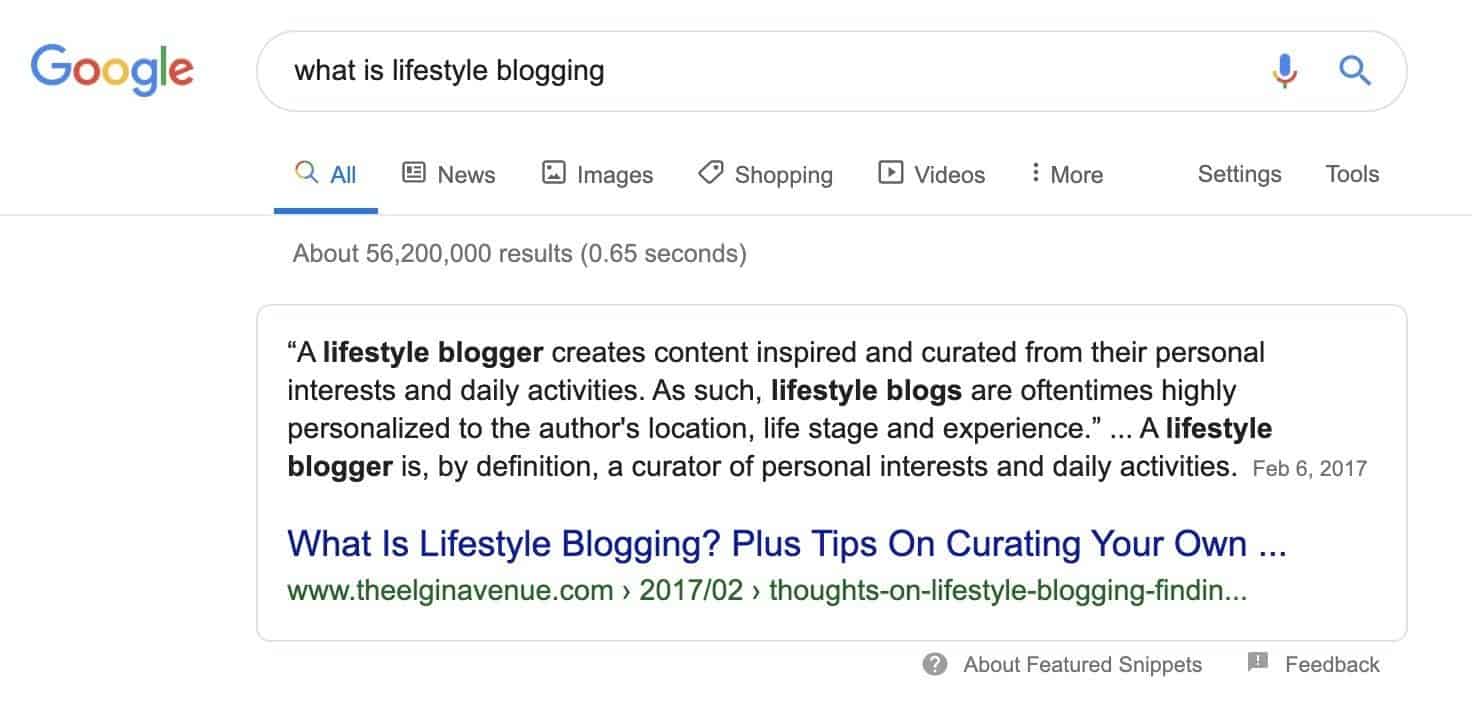Image resolution: width=1472 pixels, height=708 pixels.
Task: Click the Feedback flag icon
Action: point(1258,662)
